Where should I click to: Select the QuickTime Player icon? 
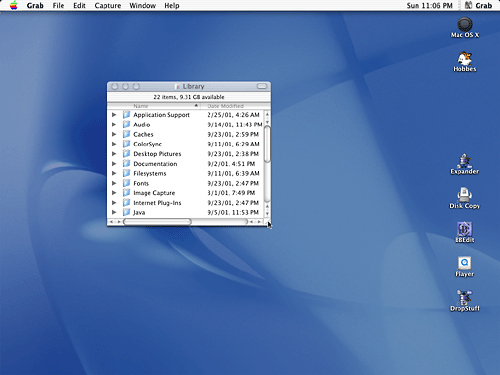465,263
